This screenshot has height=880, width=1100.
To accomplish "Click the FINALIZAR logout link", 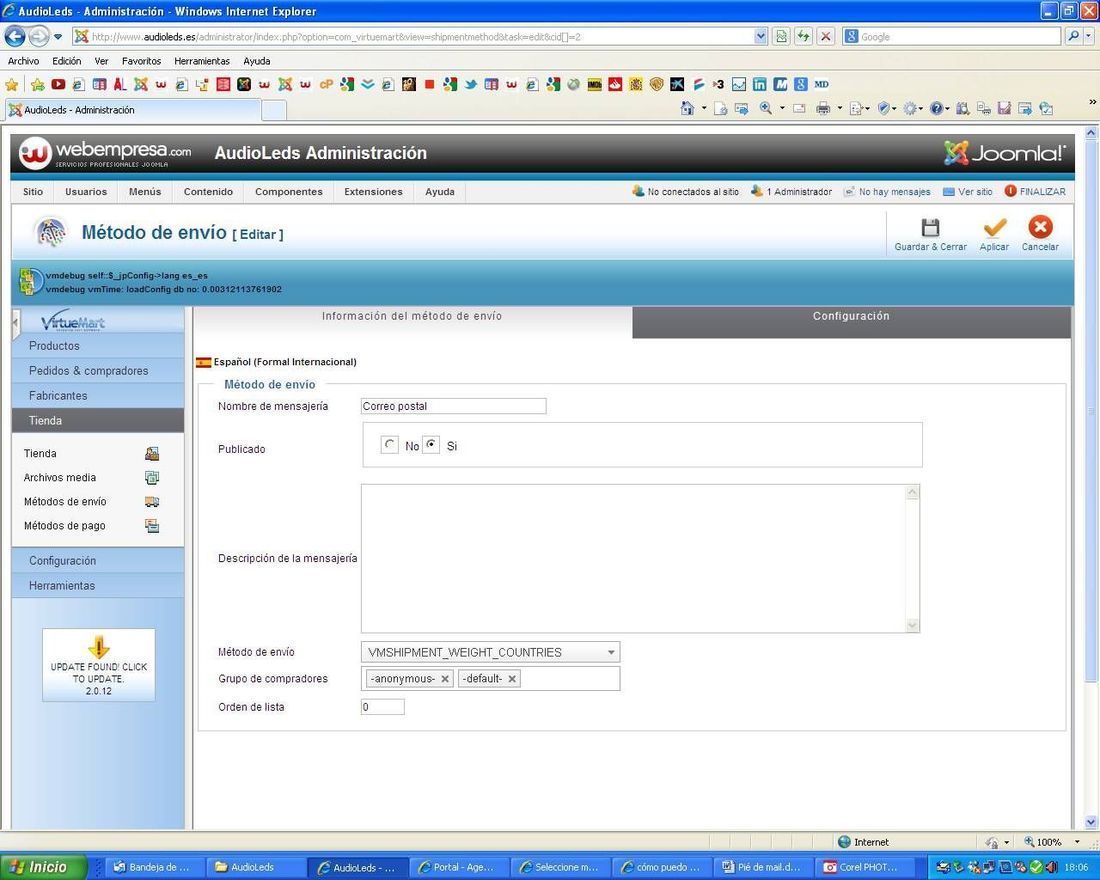I will tap(1035, 192).
